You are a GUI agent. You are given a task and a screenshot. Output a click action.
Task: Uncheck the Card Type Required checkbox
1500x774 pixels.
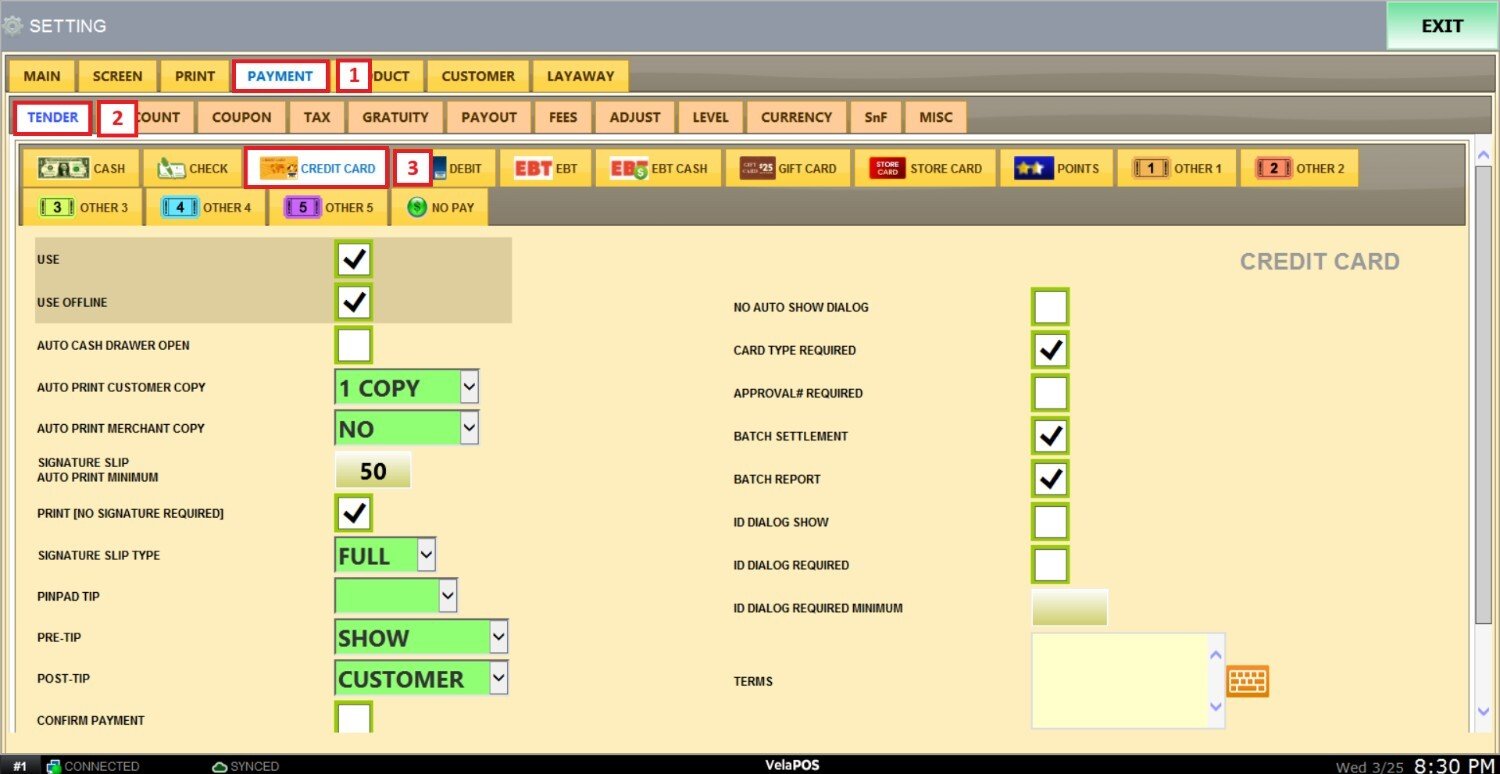[x=1050, y=351]
